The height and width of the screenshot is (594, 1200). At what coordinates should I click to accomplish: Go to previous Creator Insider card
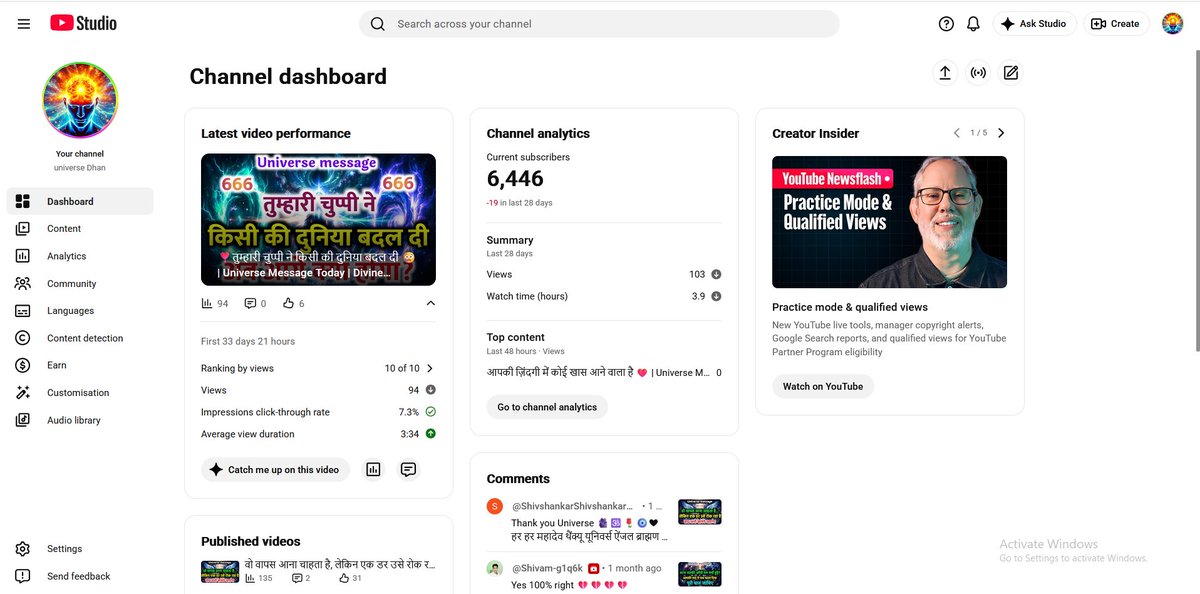956,133
